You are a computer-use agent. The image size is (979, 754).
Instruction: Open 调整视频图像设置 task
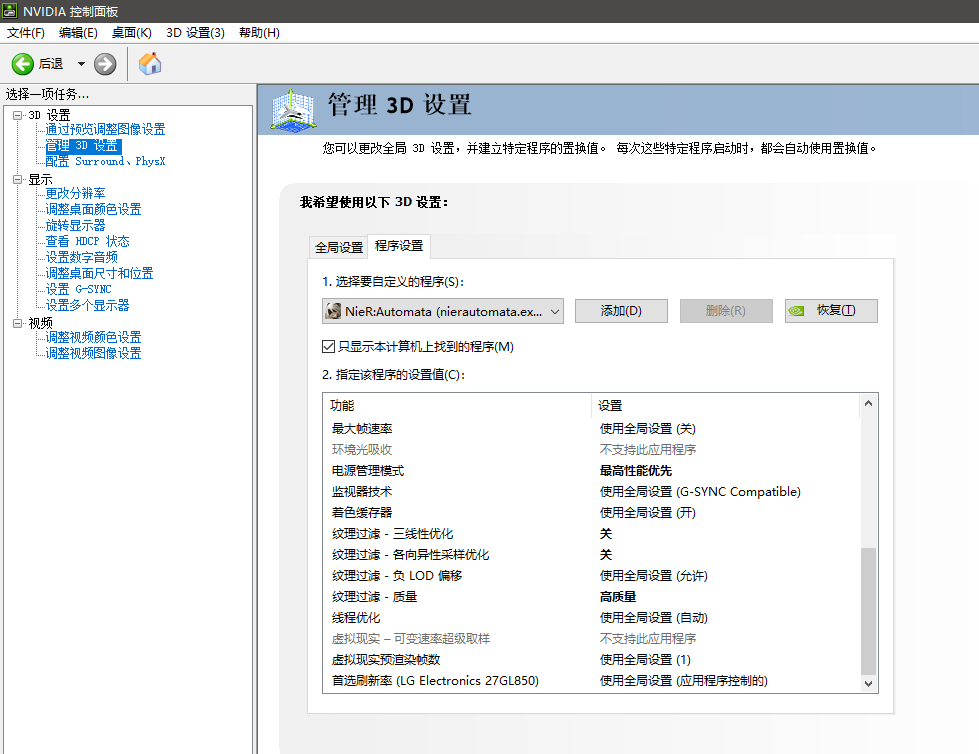tap(93, 353)
